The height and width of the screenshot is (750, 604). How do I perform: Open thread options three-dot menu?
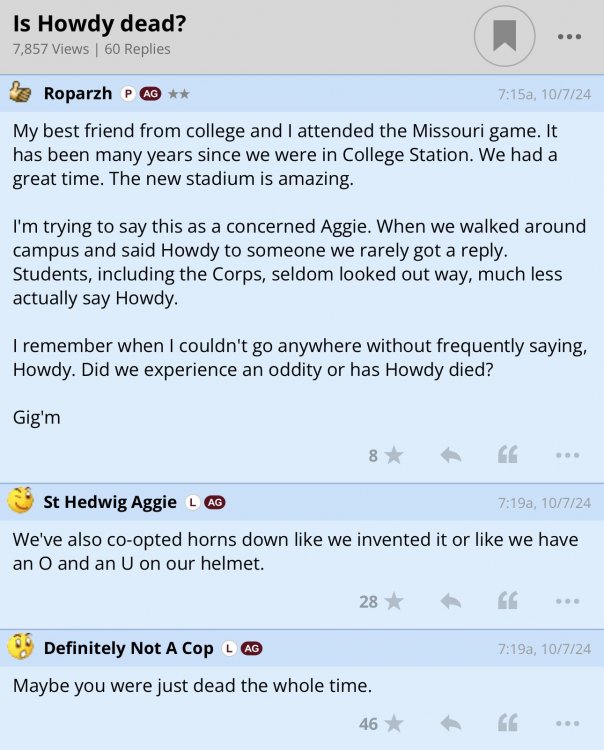pos(569,37)
